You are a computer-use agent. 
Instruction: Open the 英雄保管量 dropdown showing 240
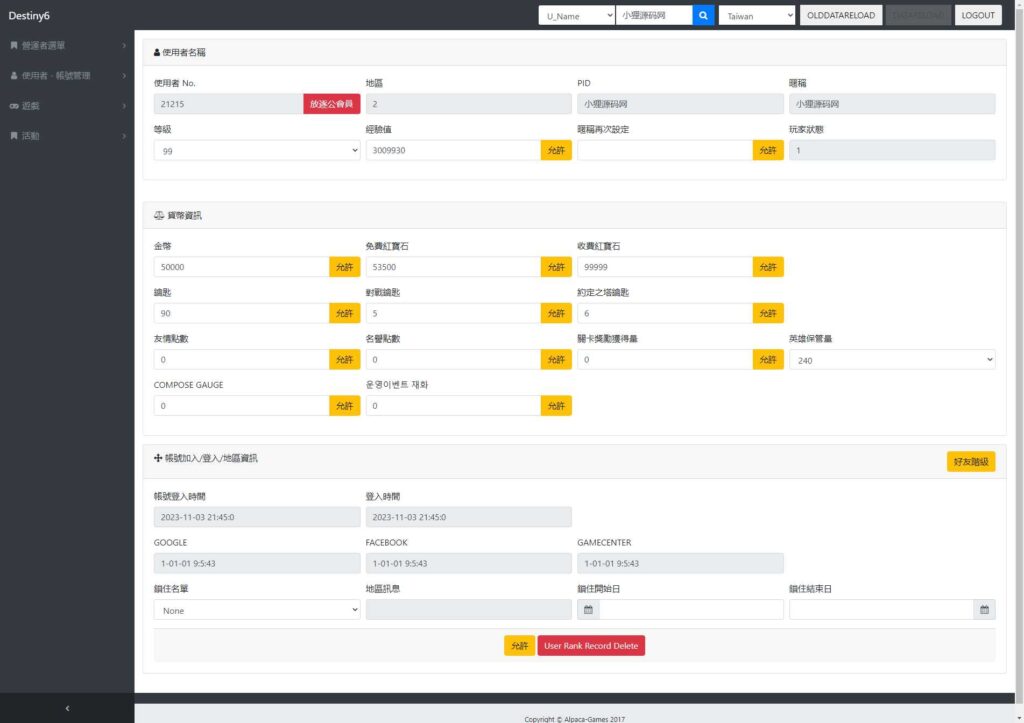pyautogui.click(x=891, y=359)
